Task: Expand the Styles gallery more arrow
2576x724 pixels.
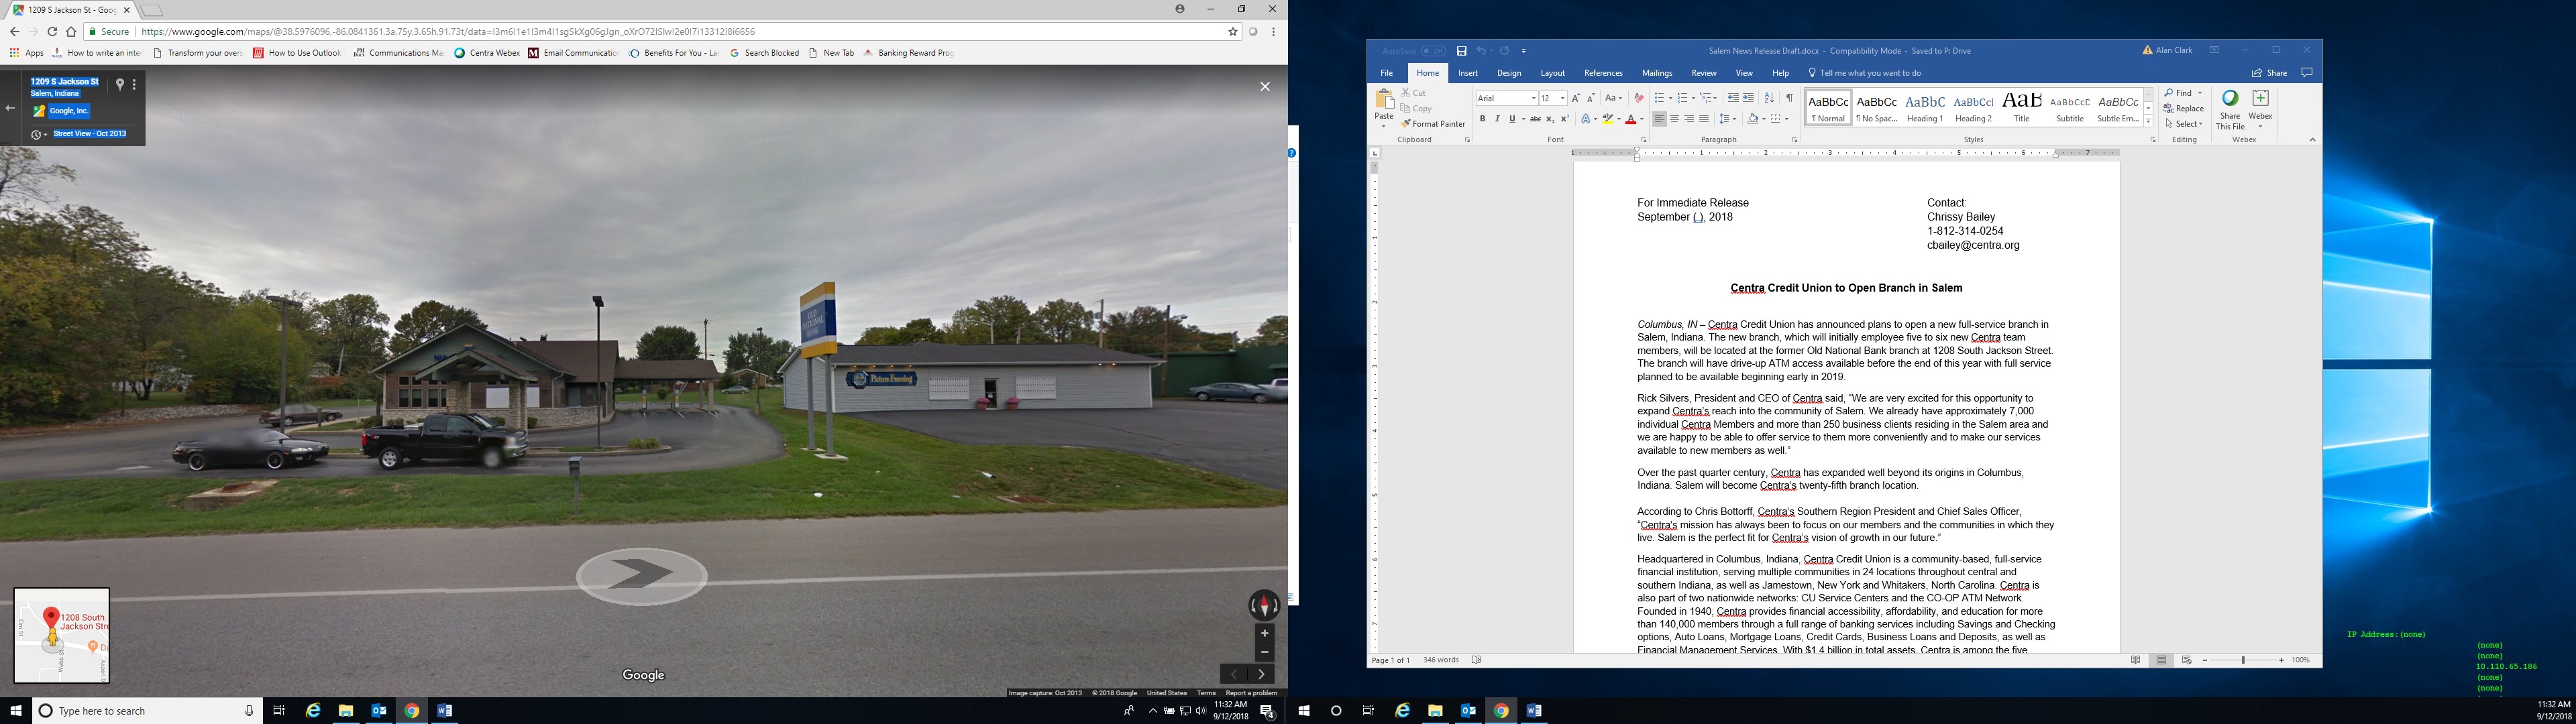Action: coord(2148,121)
